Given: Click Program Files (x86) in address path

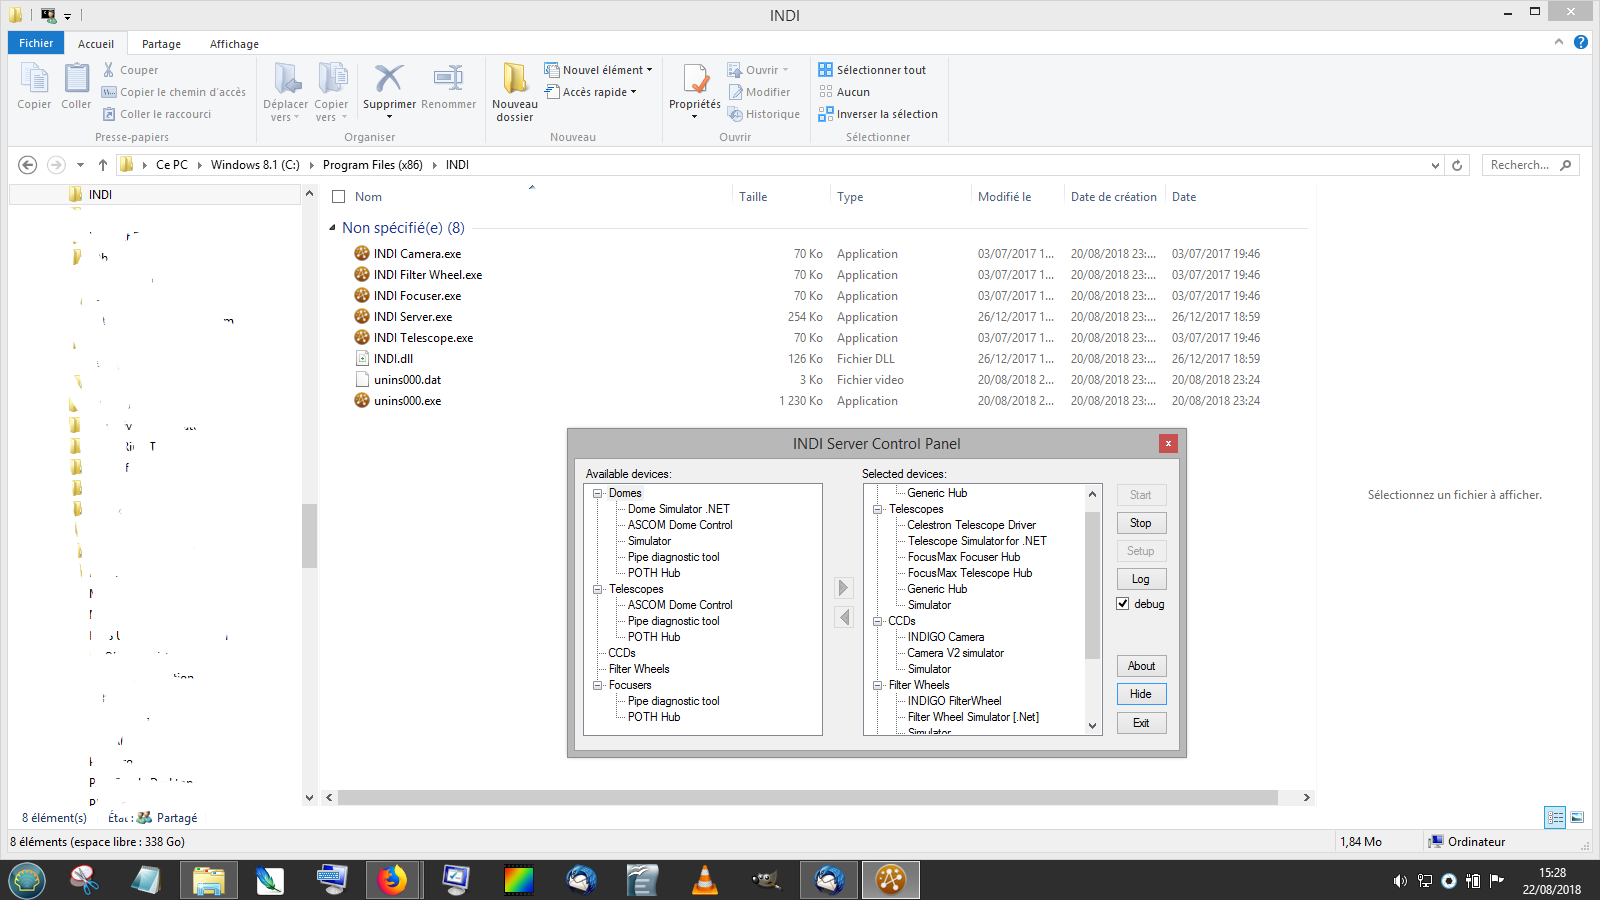Looking at the screenshot, I should click(373, 165).
